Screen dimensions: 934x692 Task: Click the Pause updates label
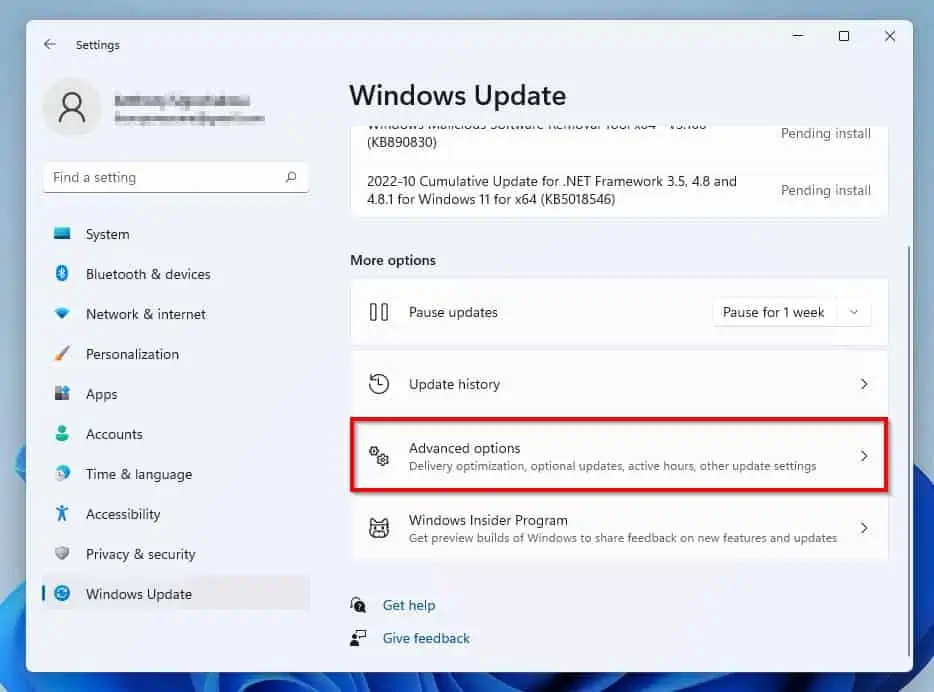coord(453,312)
